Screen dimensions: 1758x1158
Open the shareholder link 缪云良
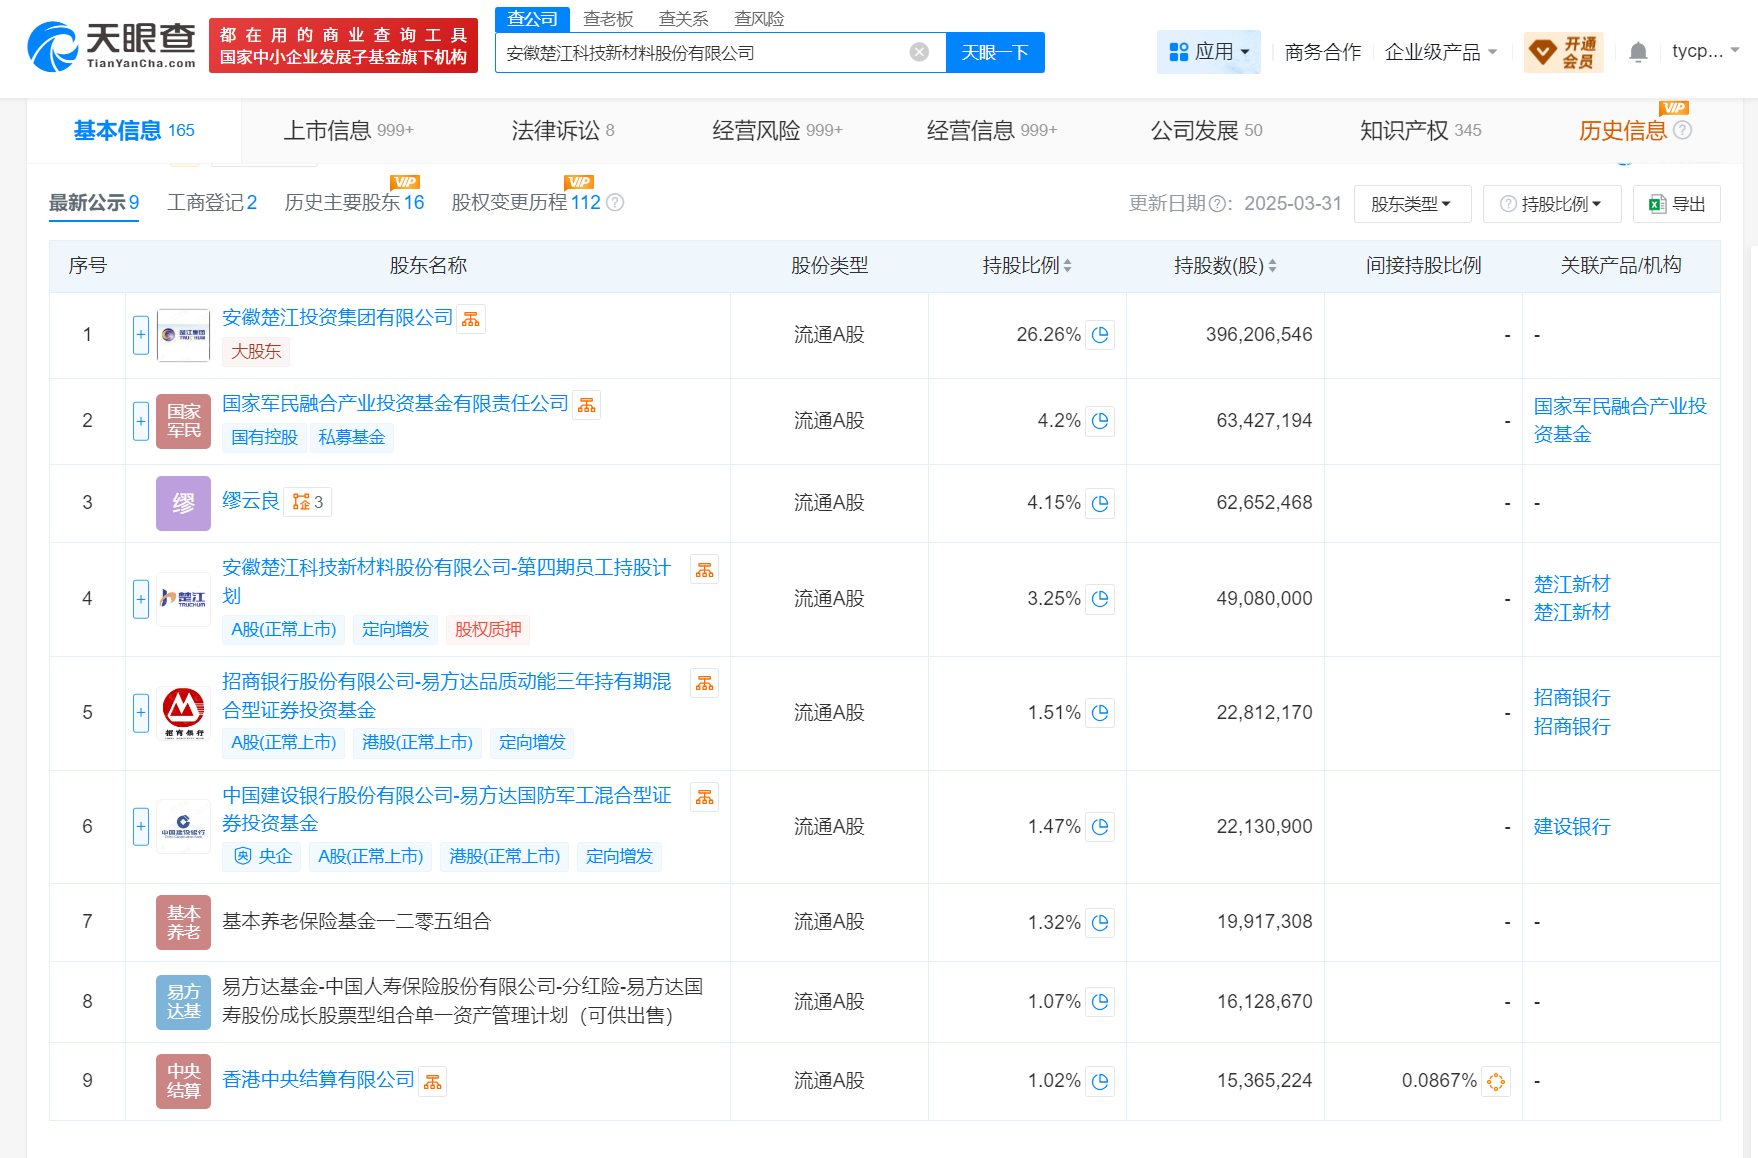tap(252, 502)
